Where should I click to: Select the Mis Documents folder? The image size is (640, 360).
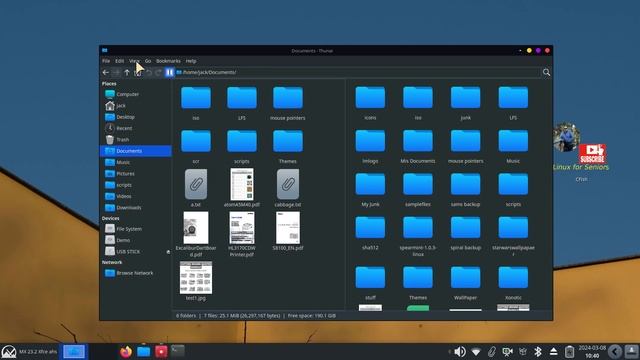click(418, 141)
